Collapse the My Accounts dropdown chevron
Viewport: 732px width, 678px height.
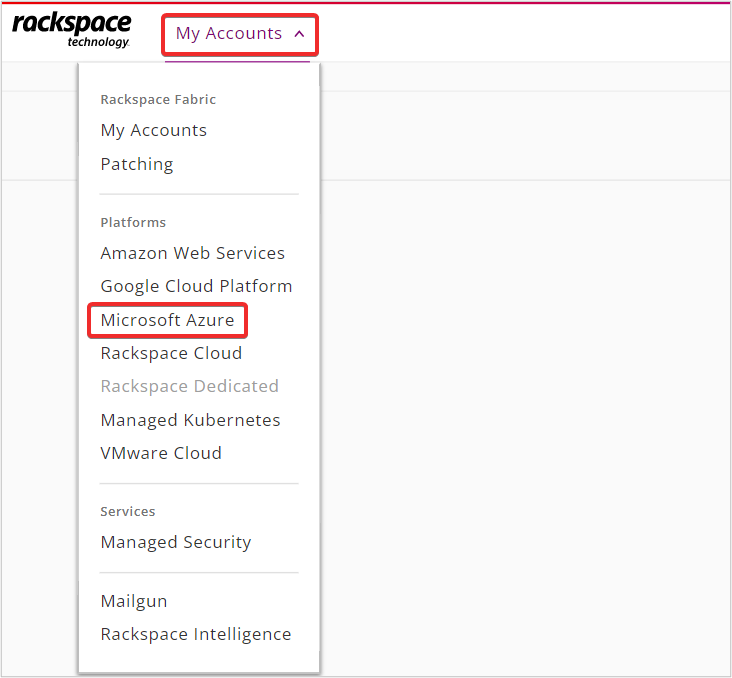pyautogui.click(x=300, y=34)
